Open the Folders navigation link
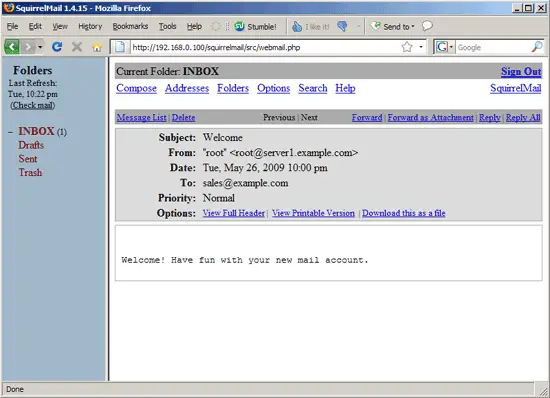 pyautogui.click(x=233, y=88)
